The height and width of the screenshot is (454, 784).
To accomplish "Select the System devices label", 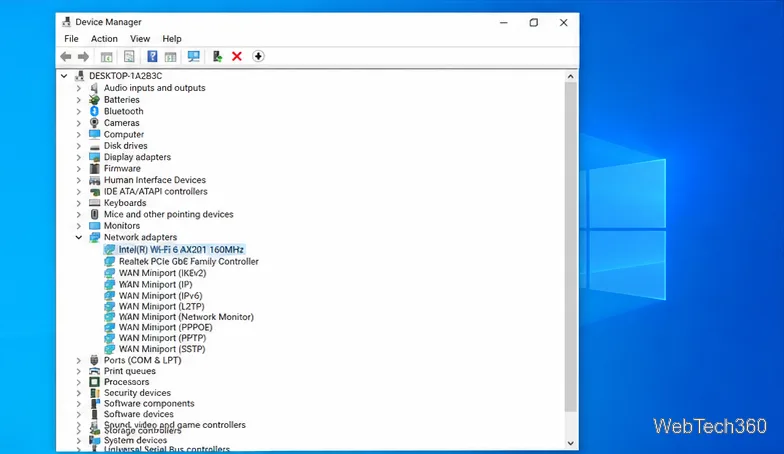I will pyautogui.click(x=136, y=440).
